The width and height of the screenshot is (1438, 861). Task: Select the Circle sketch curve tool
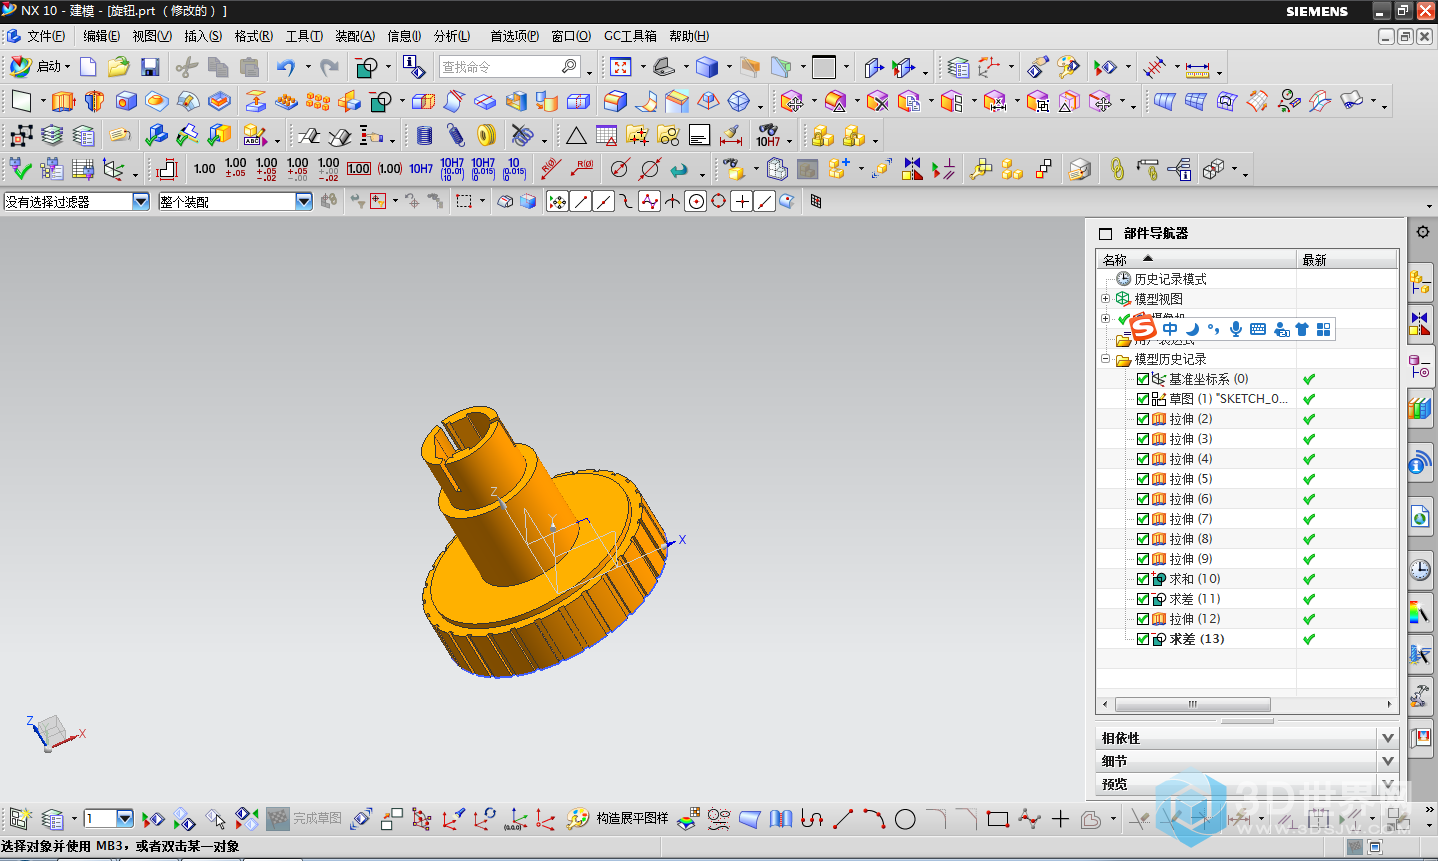pyautogui.click(x=905, y=820)
